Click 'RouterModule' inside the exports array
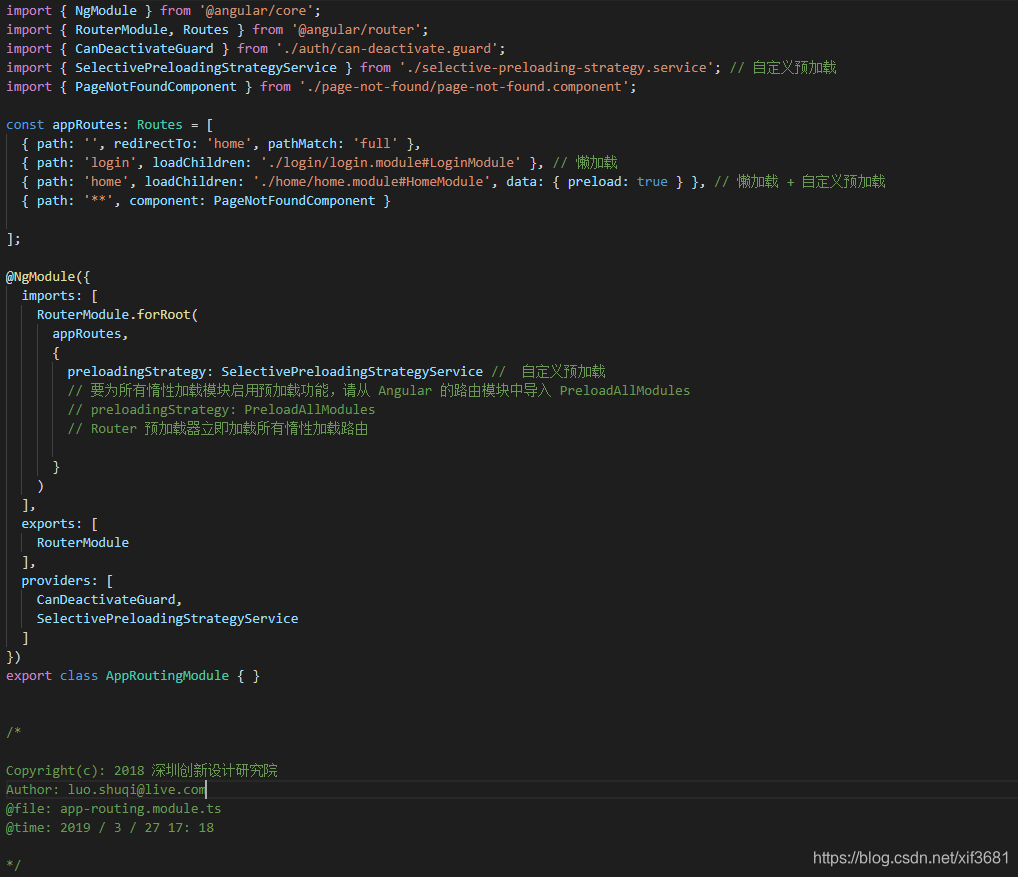The image size is (1018, 877). 82,543
